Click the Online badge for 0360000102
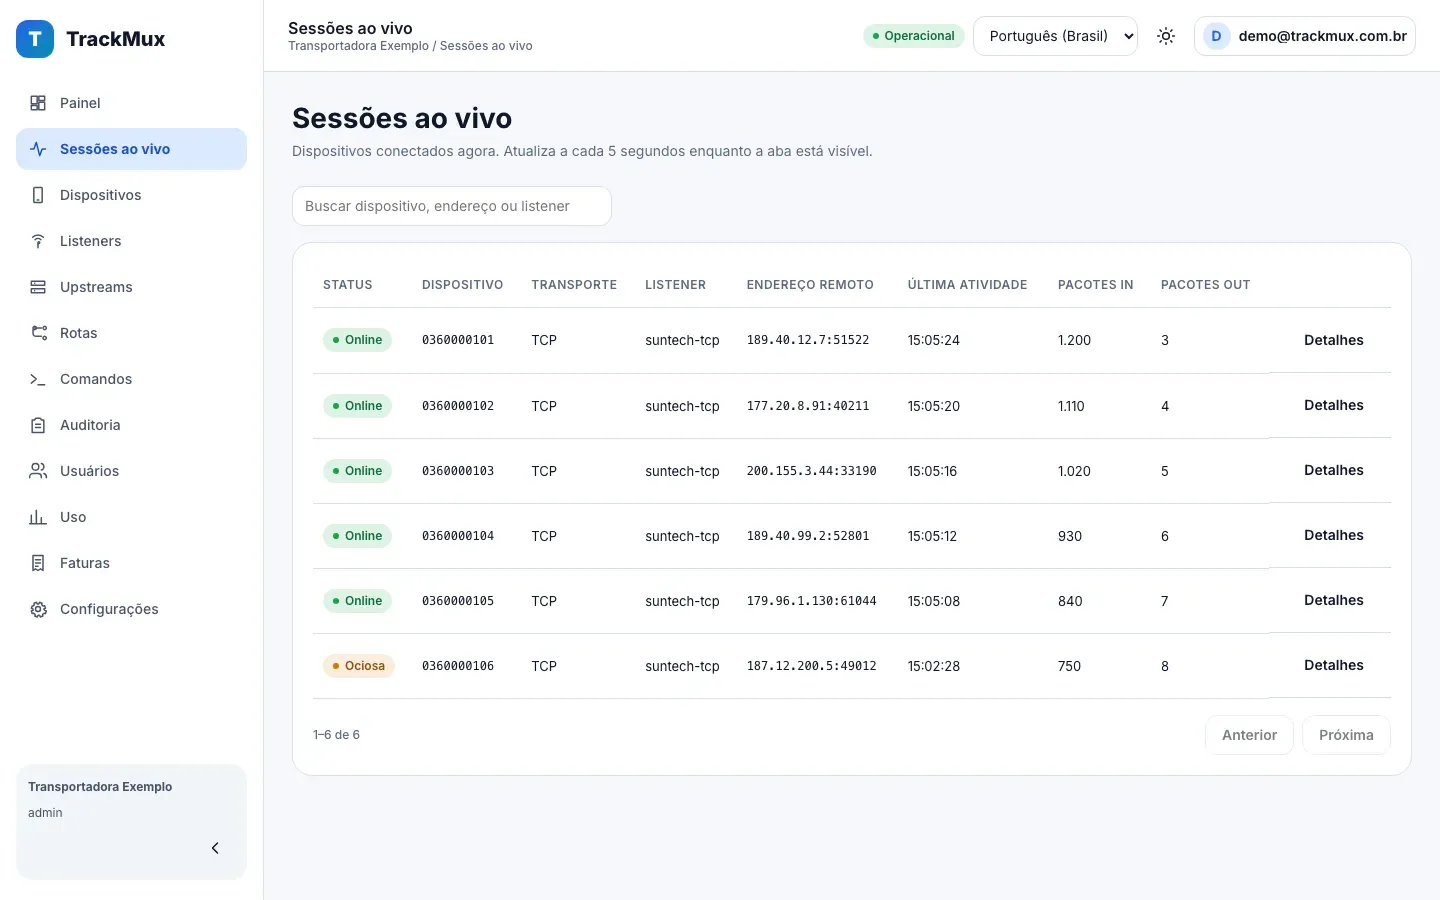 tap(357, 406)
